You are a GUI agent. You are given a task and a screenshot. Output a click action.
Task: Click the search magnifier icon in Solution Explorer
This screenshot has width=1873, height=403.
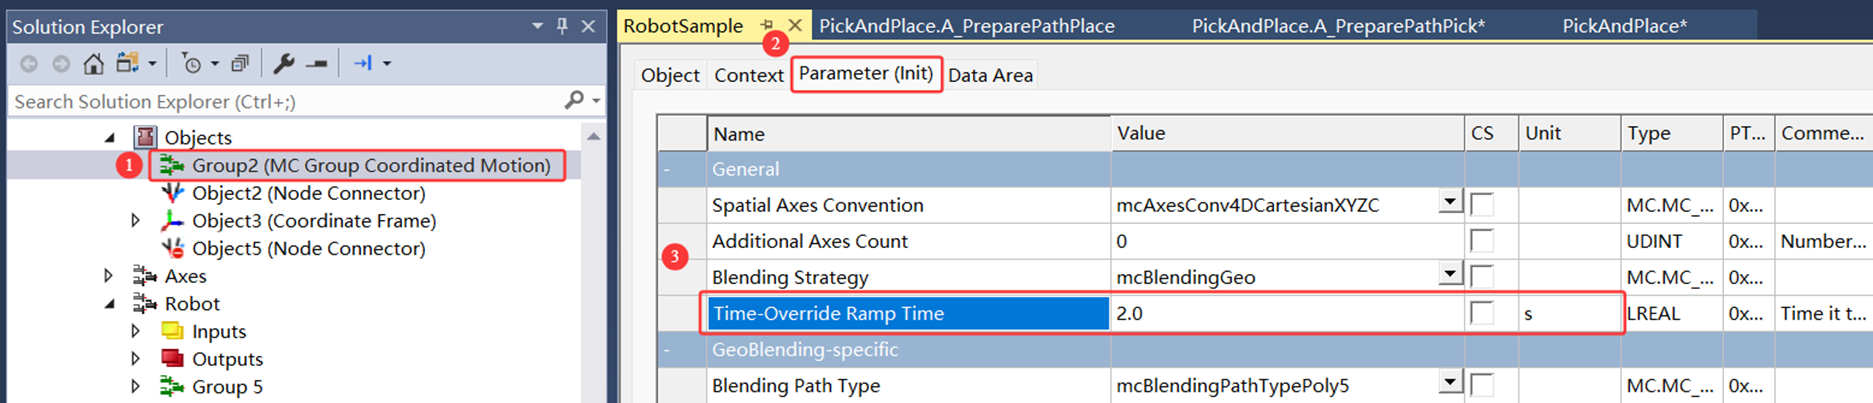click(574, 100)
